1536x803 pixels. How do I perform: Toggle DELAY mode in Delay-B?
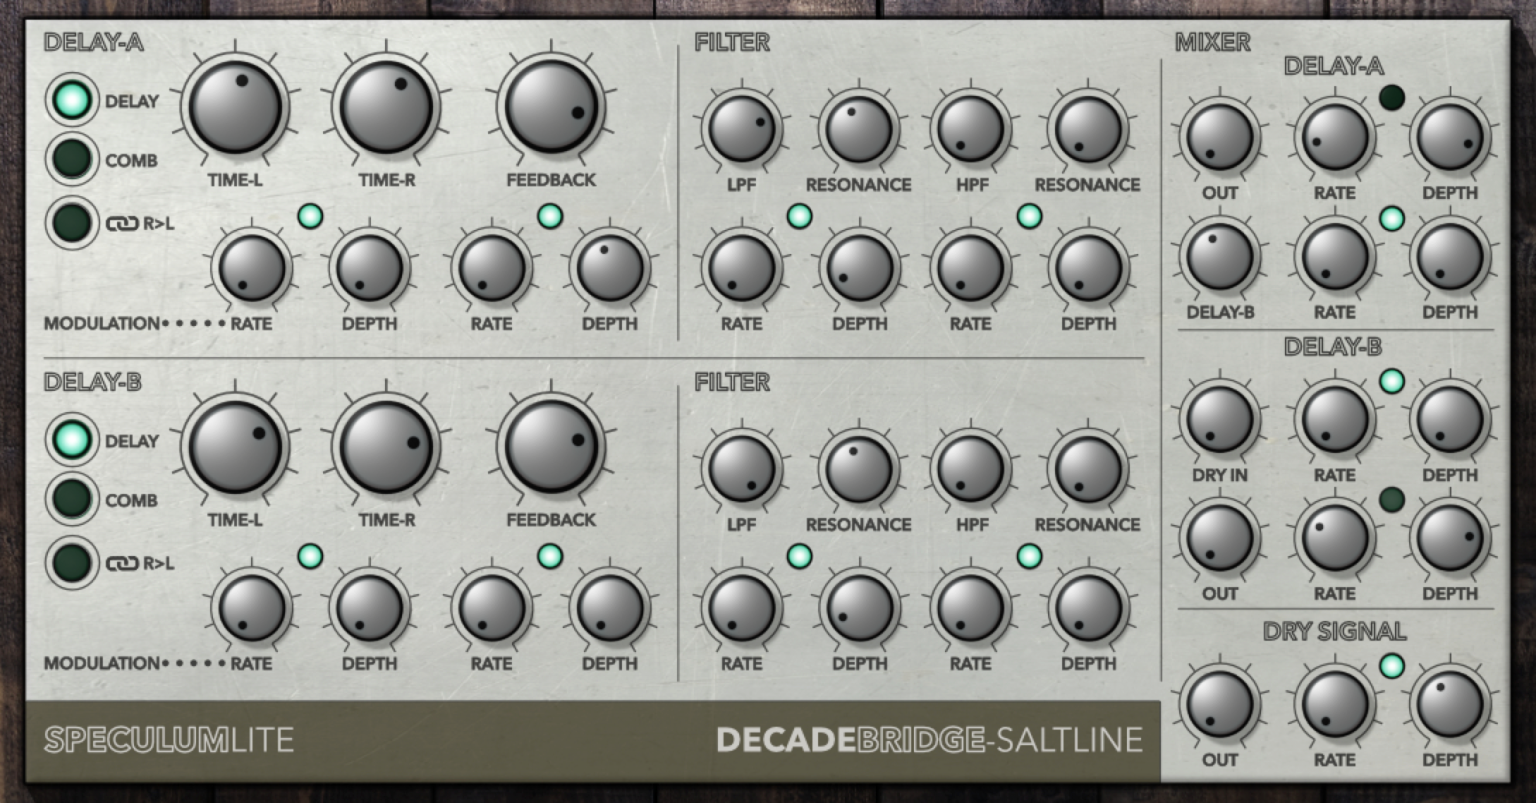coord(71,440)
